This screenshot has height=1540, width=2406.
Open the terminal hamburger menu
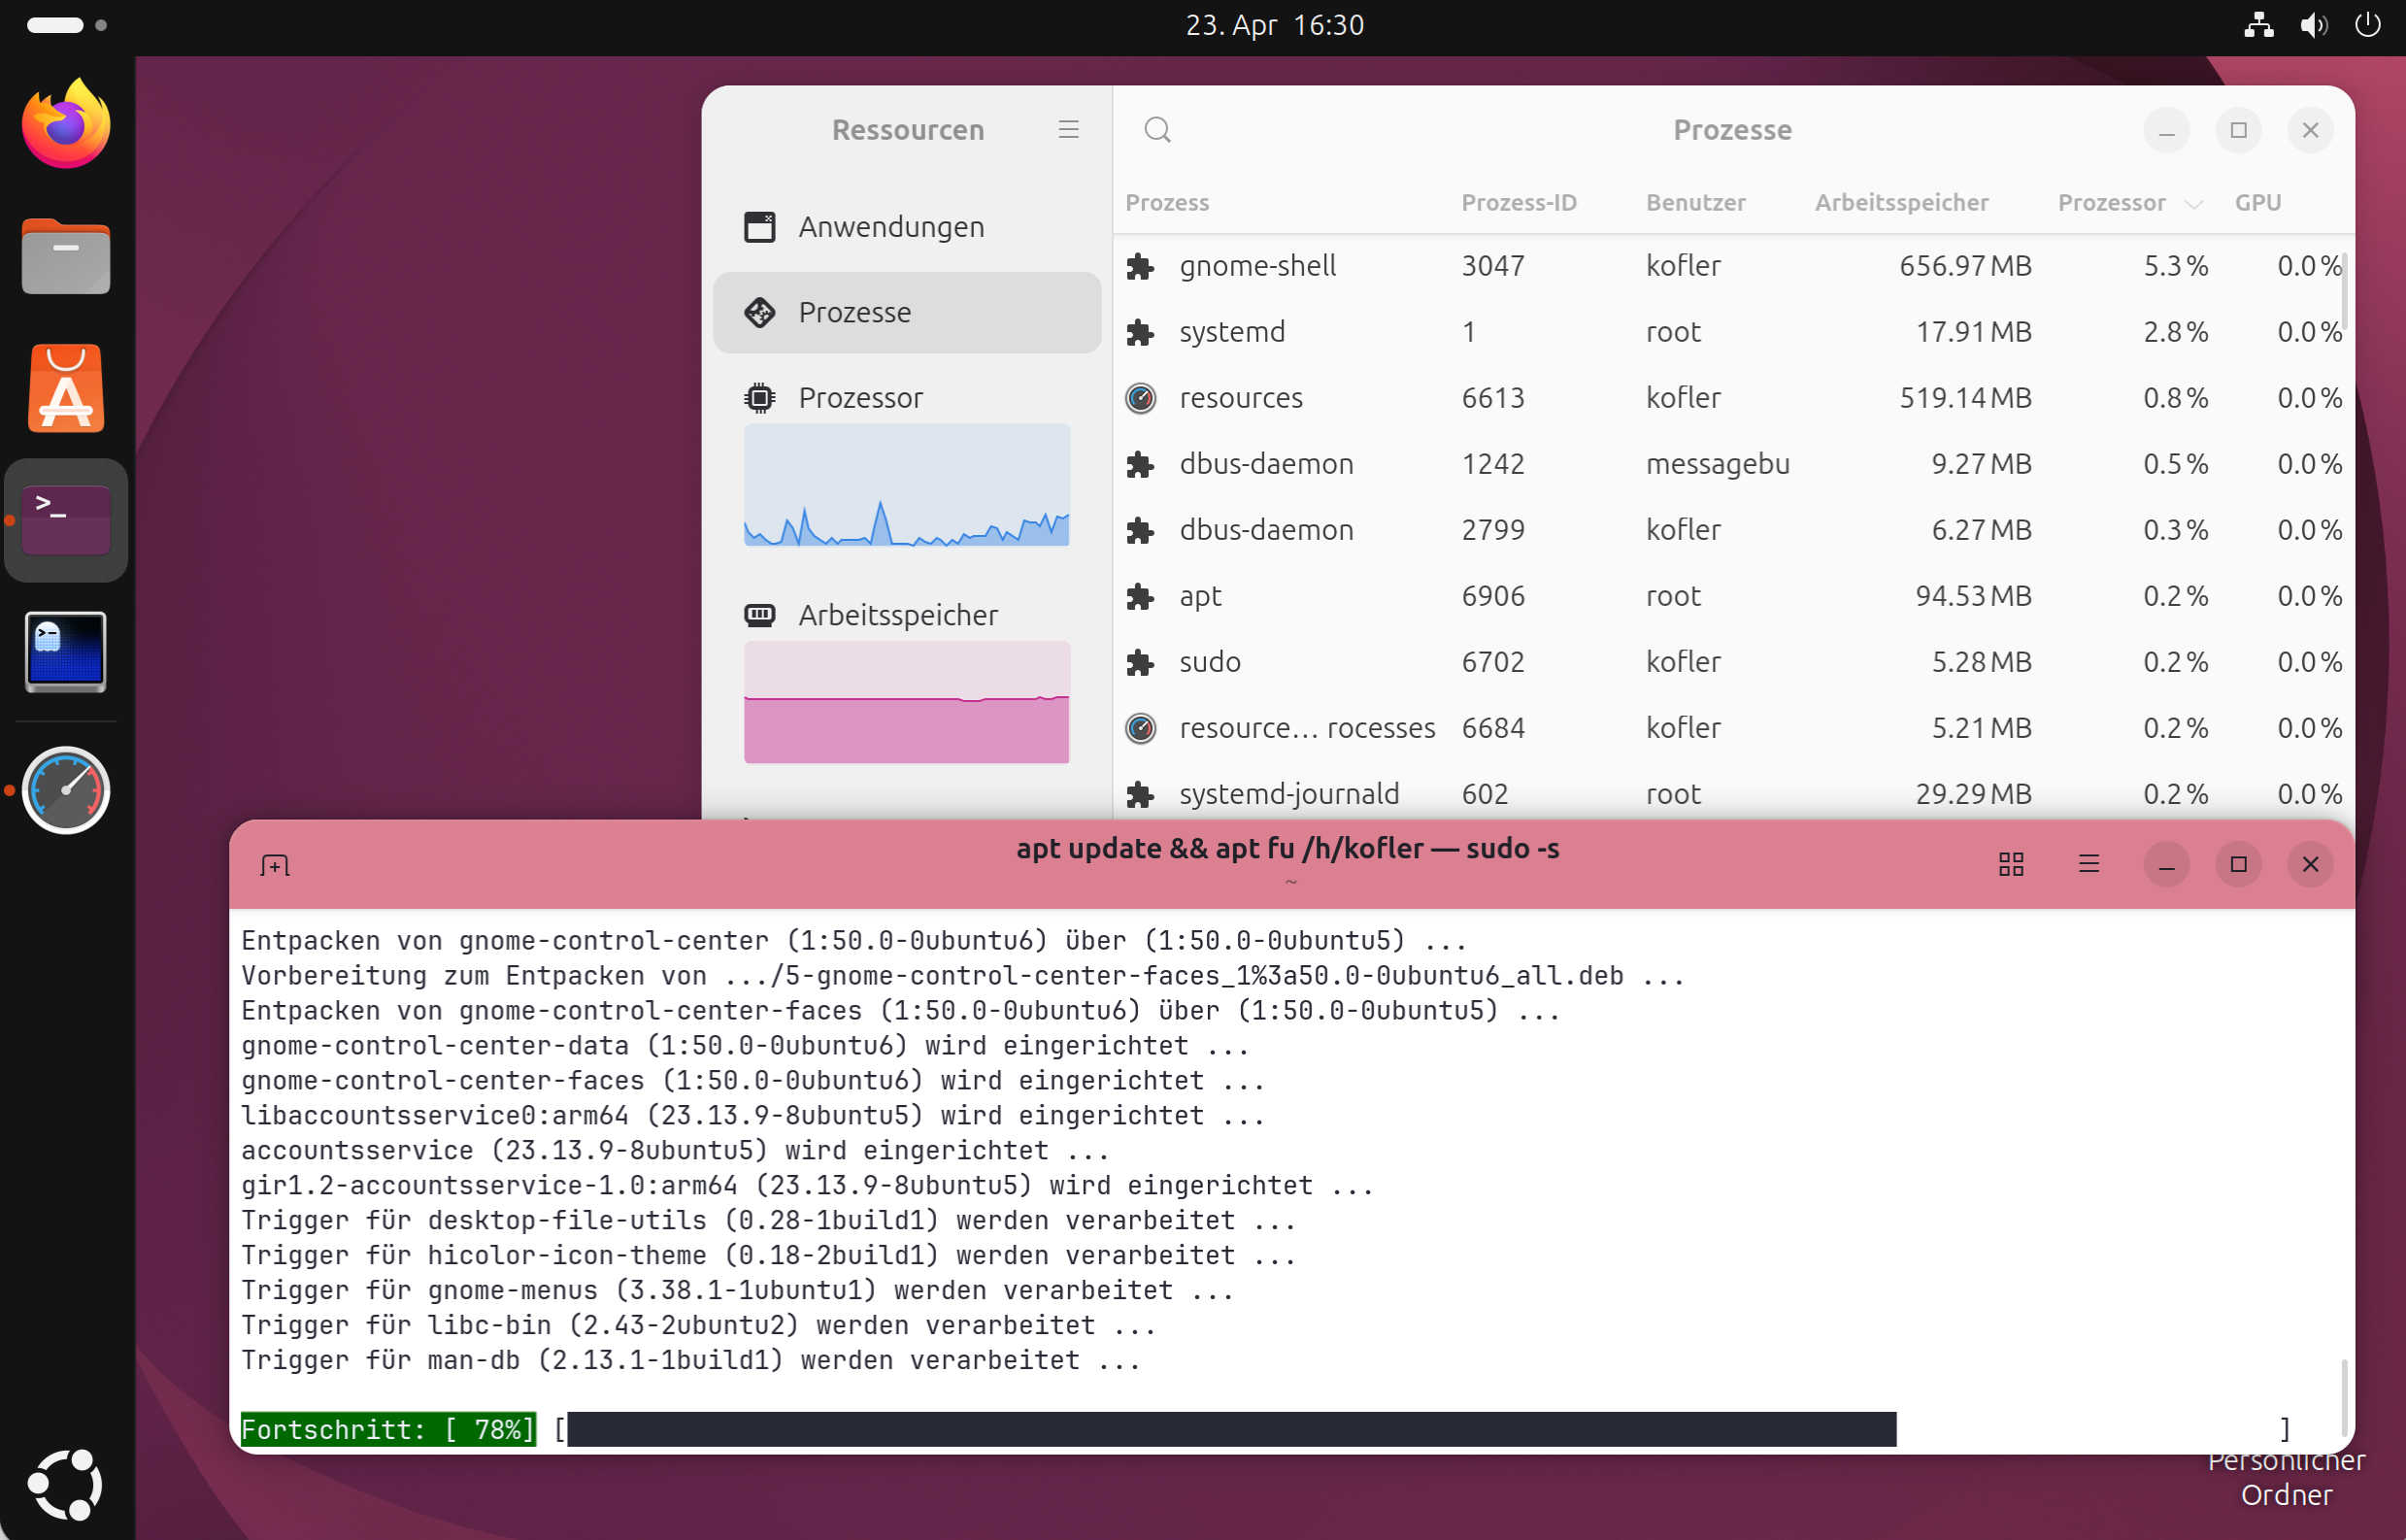tap(2089, 864)
